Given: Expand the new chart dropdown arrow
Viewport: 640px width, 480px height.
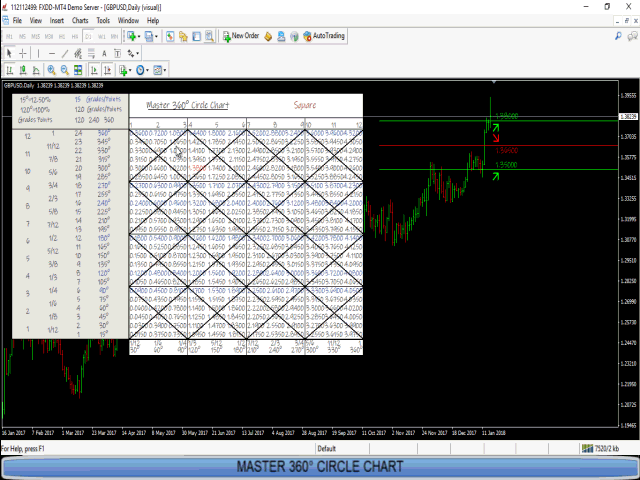Looking at the screenshot, I should [139, 36].
